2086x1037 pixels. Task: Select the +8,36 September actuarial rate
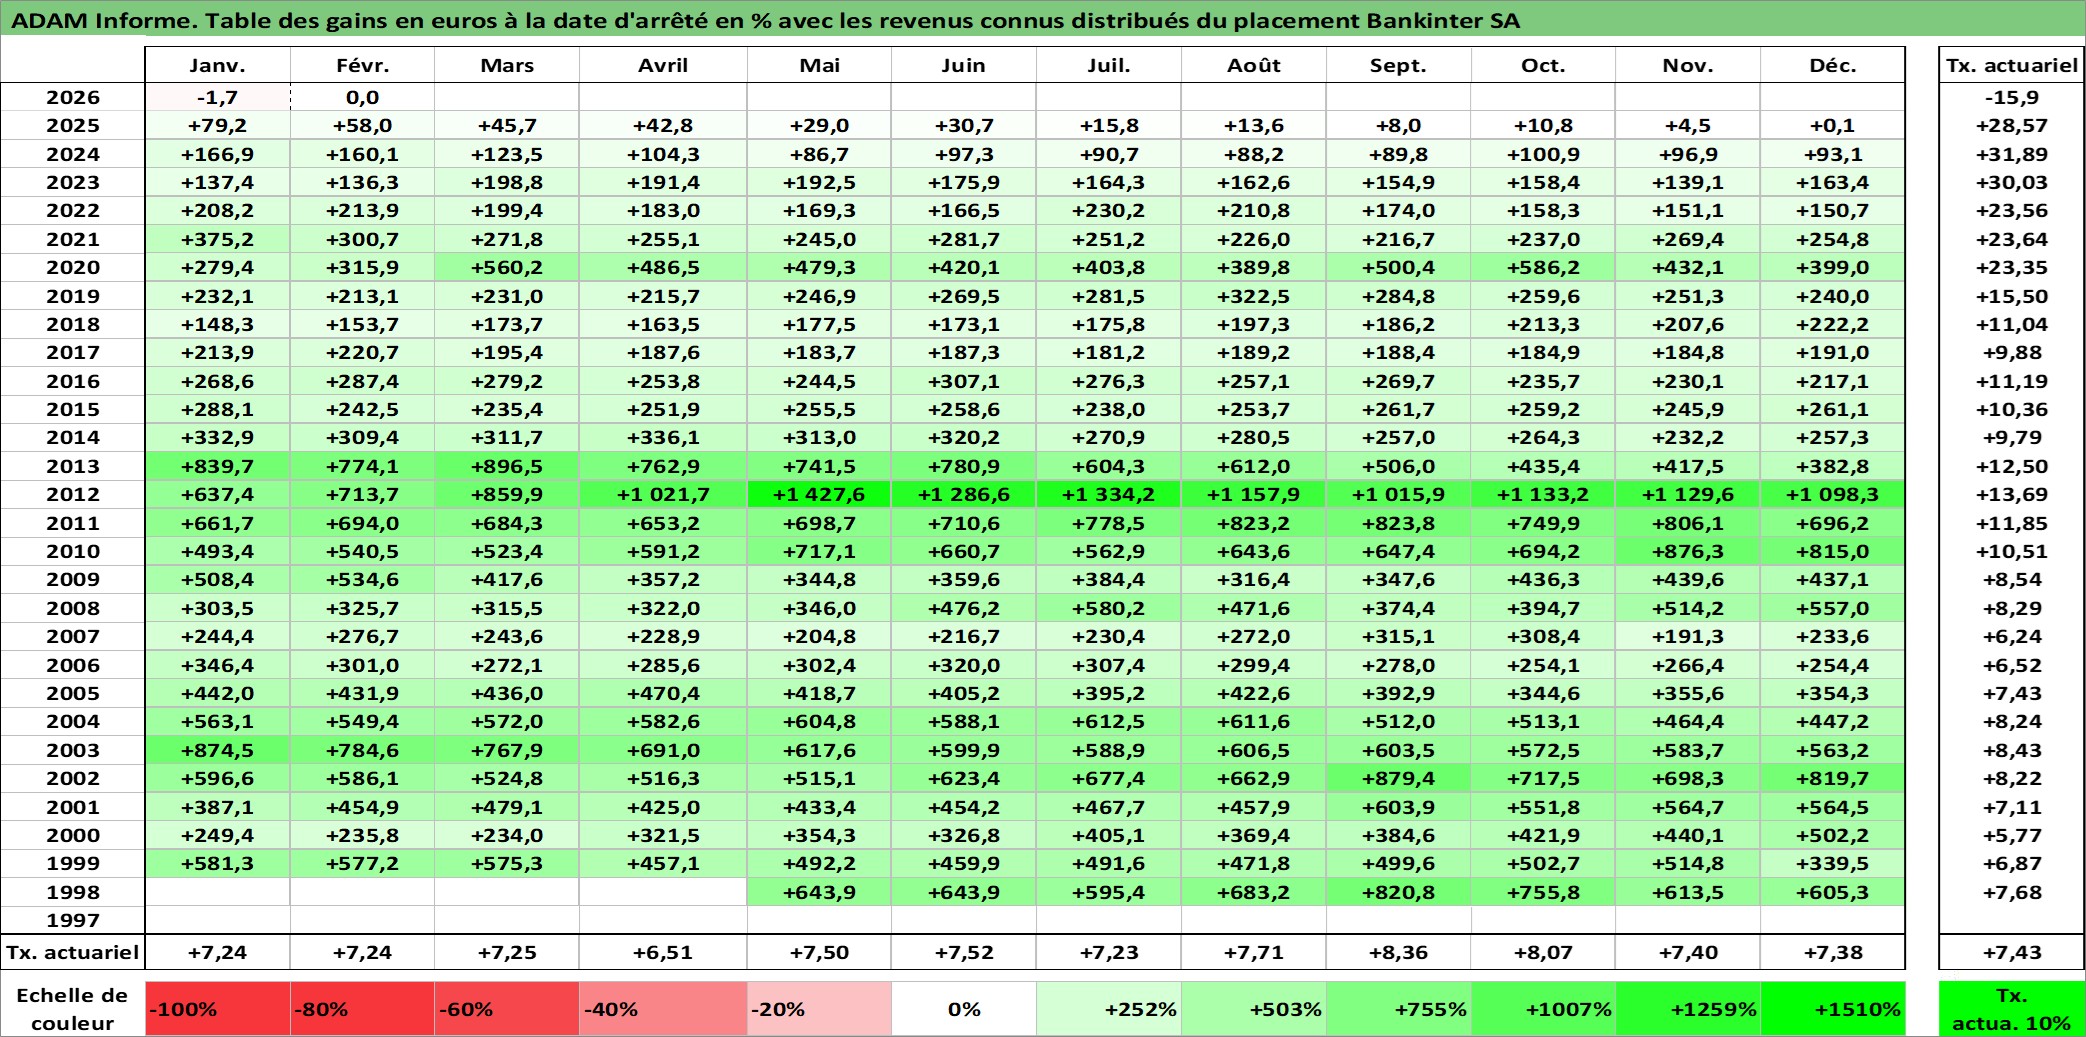(1399, 952)
